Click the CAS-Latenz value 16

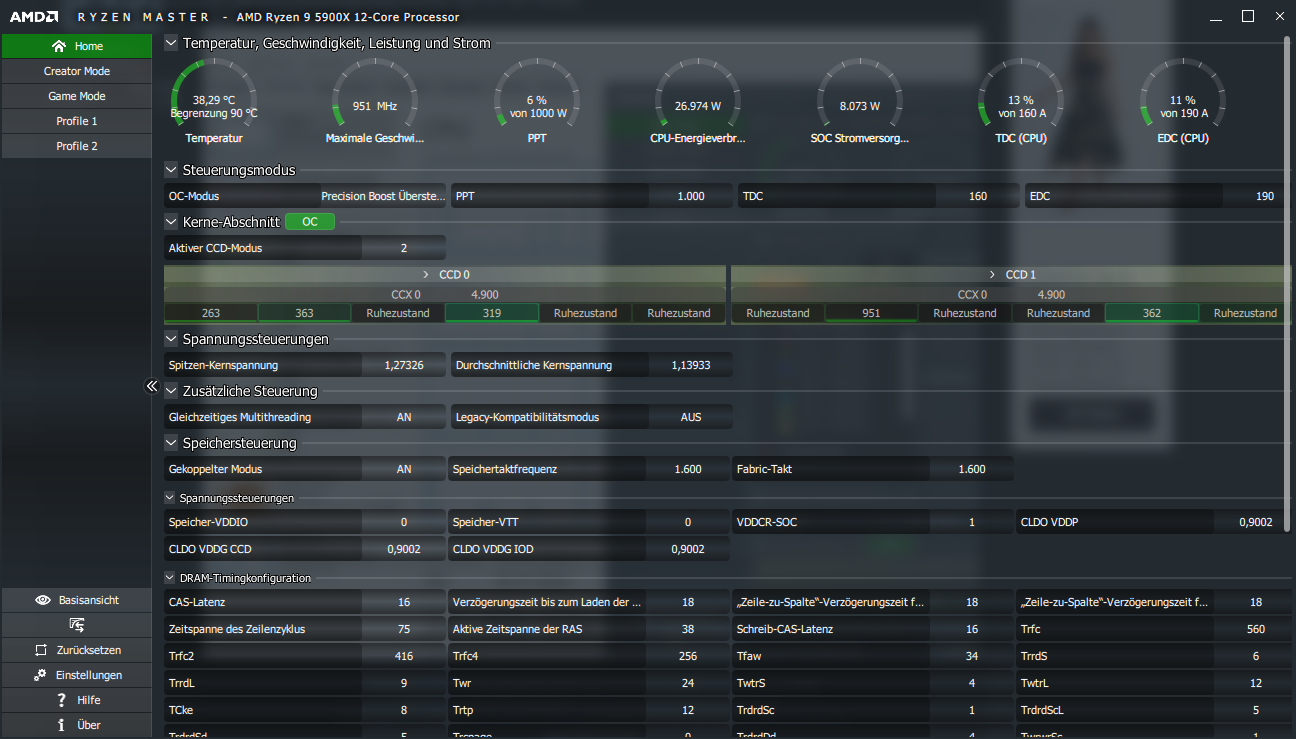click(404, 602)
